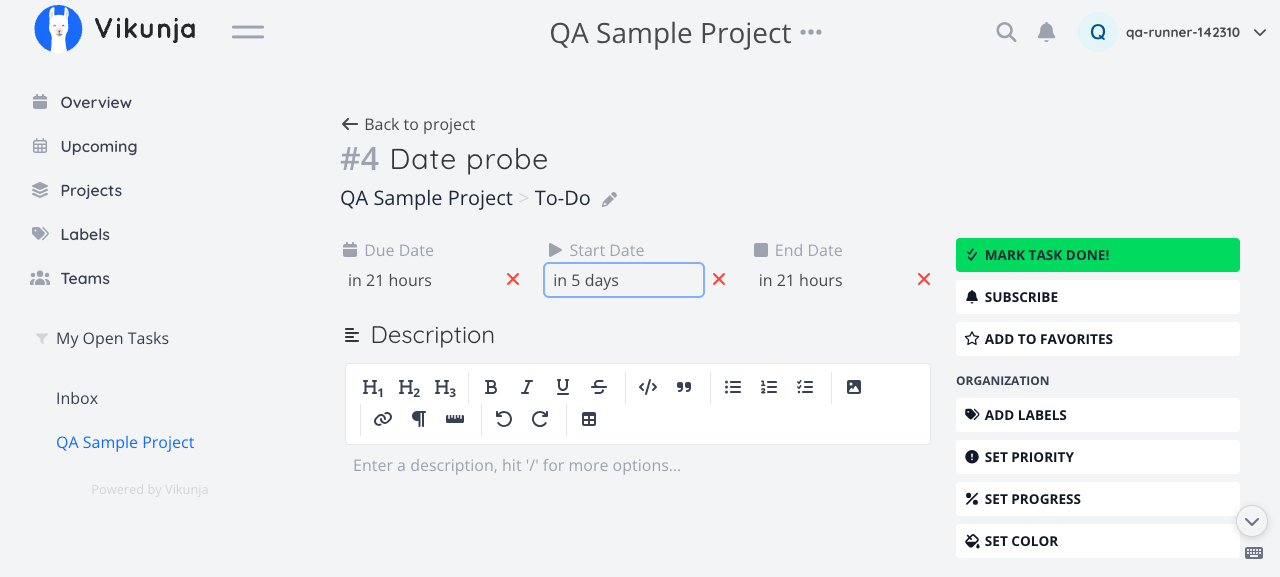Screen dimensions: 1280x577
Task: Open the project options three-dots menu
Action: pos(811,32)
